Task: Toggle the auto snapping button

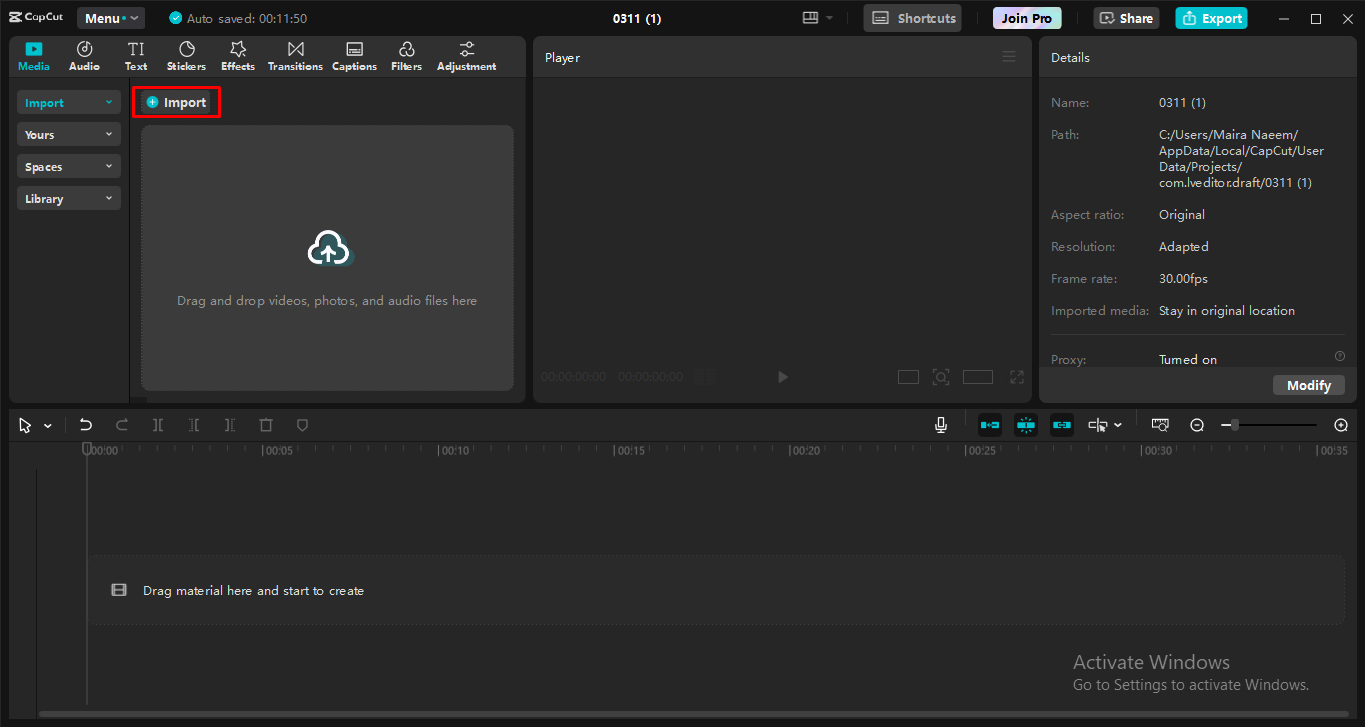Action: pyautogui.click(x=1026, y=425)
